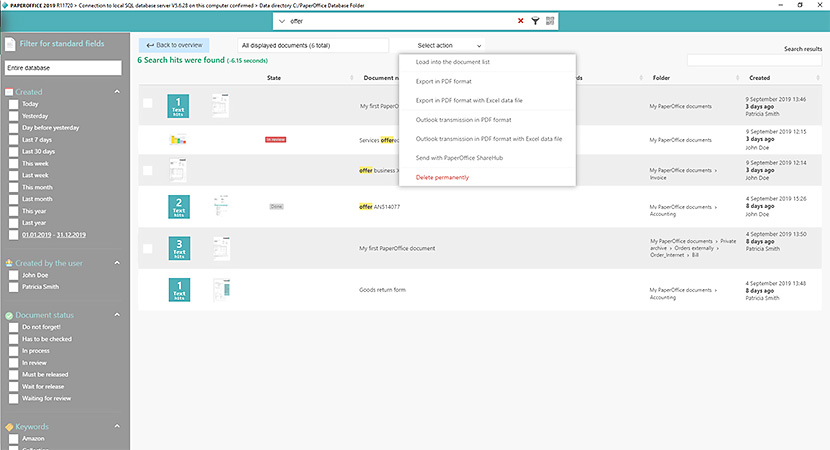Sort by the Created column header
Image resolution: width=830 pixels, height=450 pixels.
pyautogui.click(x=760, y=78)
